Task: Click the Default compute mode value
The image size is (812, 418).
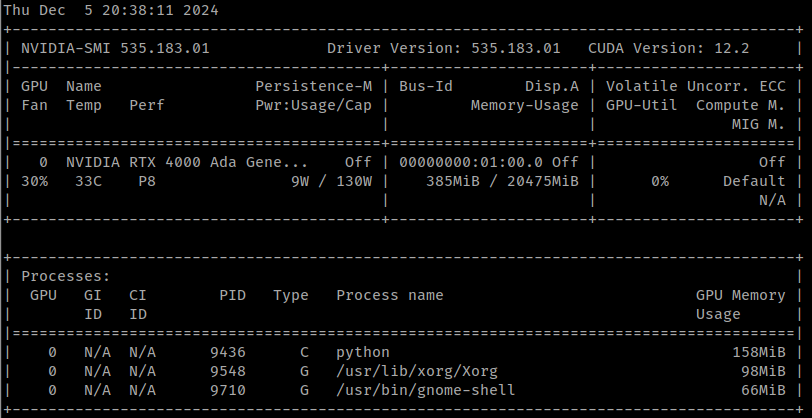Action: click(x=754, y=181)
